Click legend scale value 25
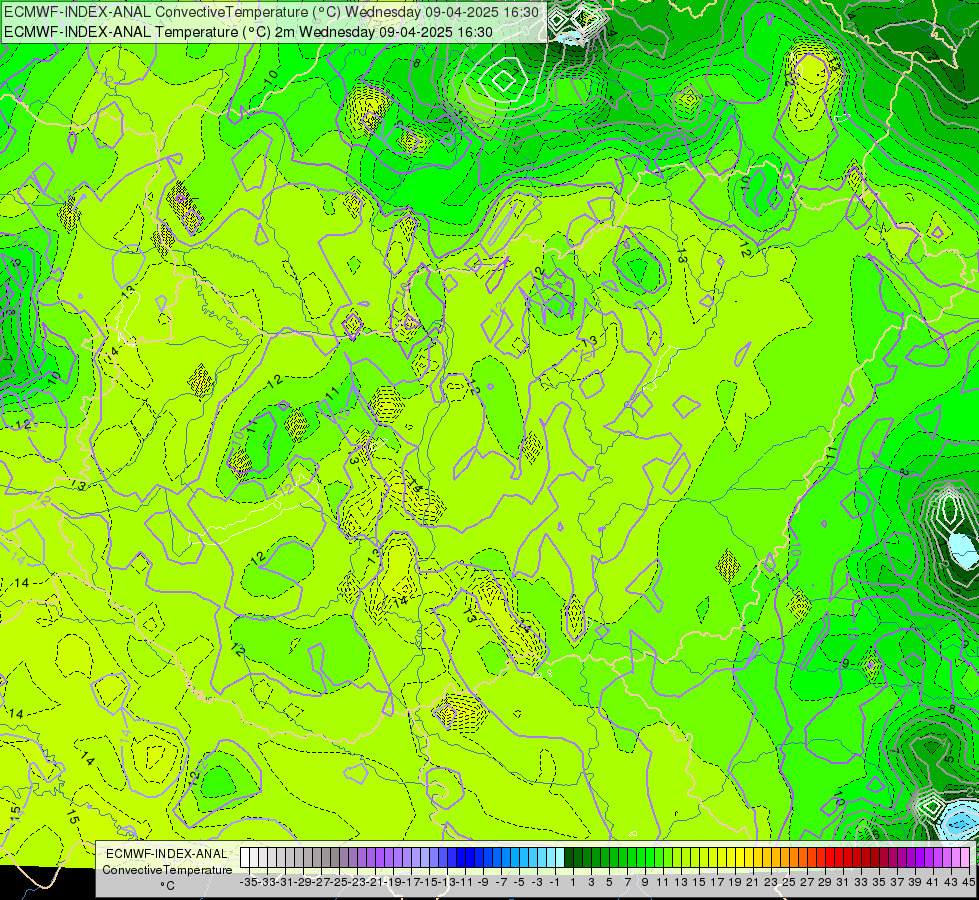The width and height of the screenshot is (979, 900). point(789,882)
